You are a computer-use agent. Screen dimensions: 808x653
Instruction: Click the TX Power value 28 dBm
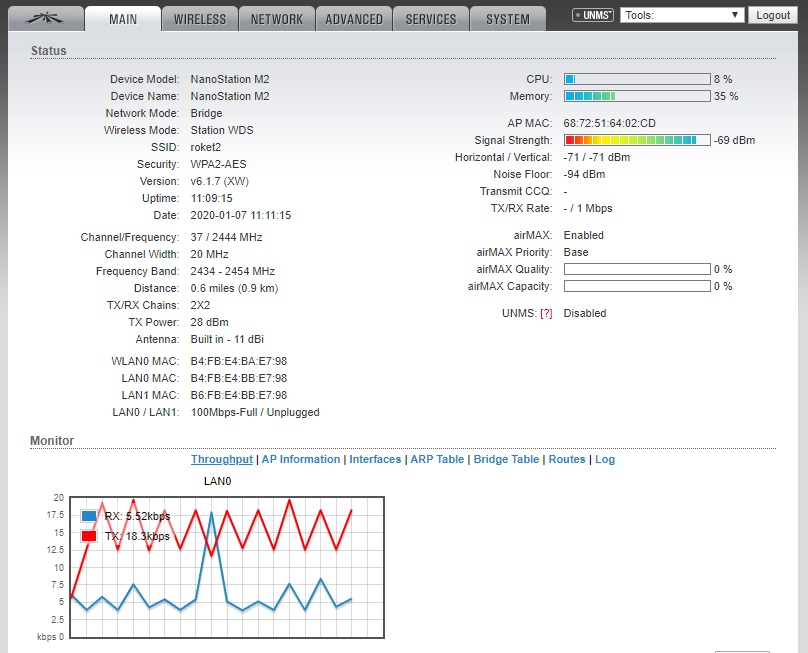[x=209, y=322]
